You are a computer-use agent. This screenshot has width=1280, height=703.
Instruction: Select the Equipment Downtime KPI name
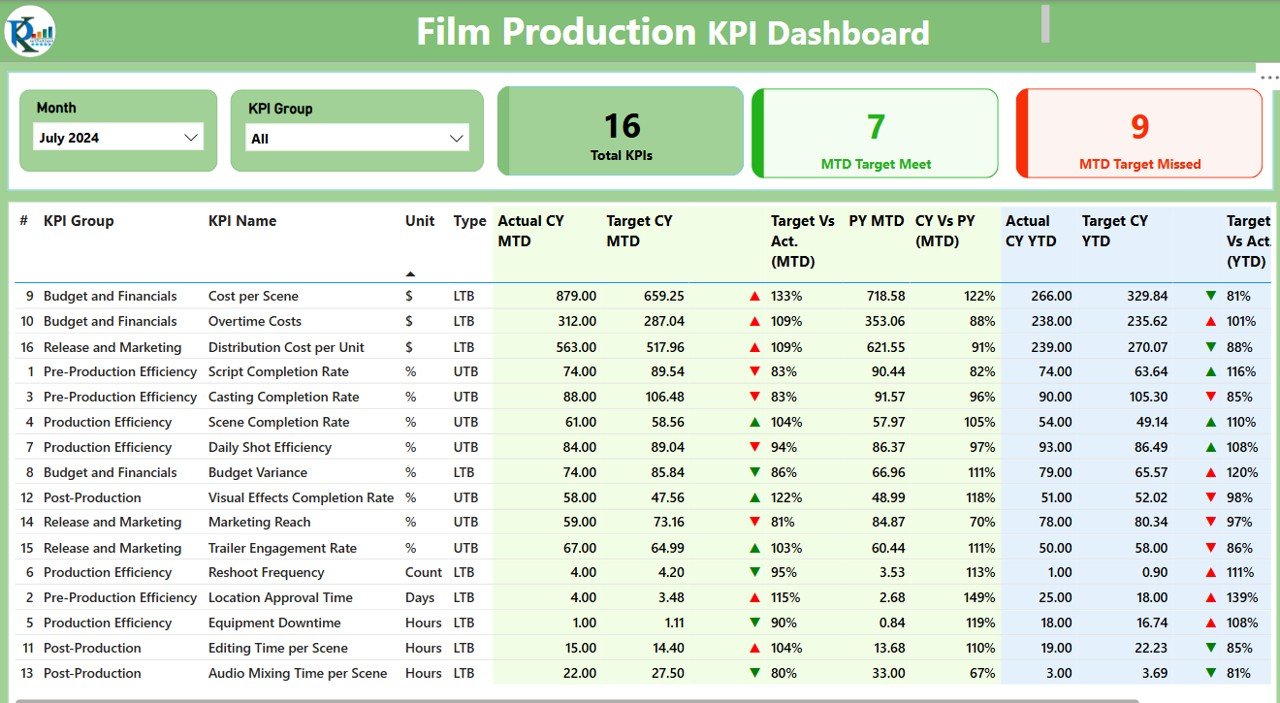tap(274, 623)
